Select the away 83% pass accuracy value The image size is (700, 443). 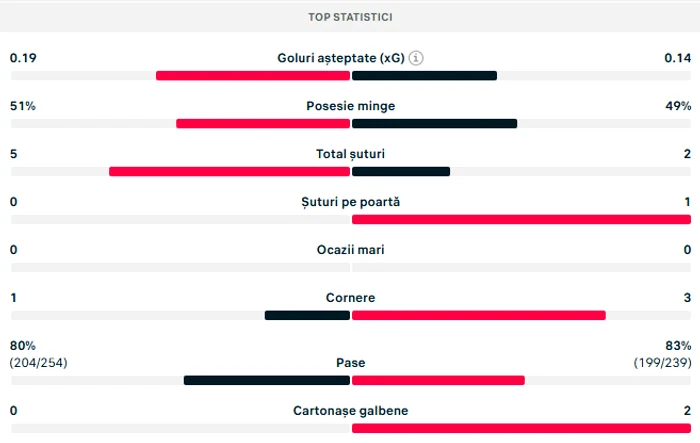(677, 346)
